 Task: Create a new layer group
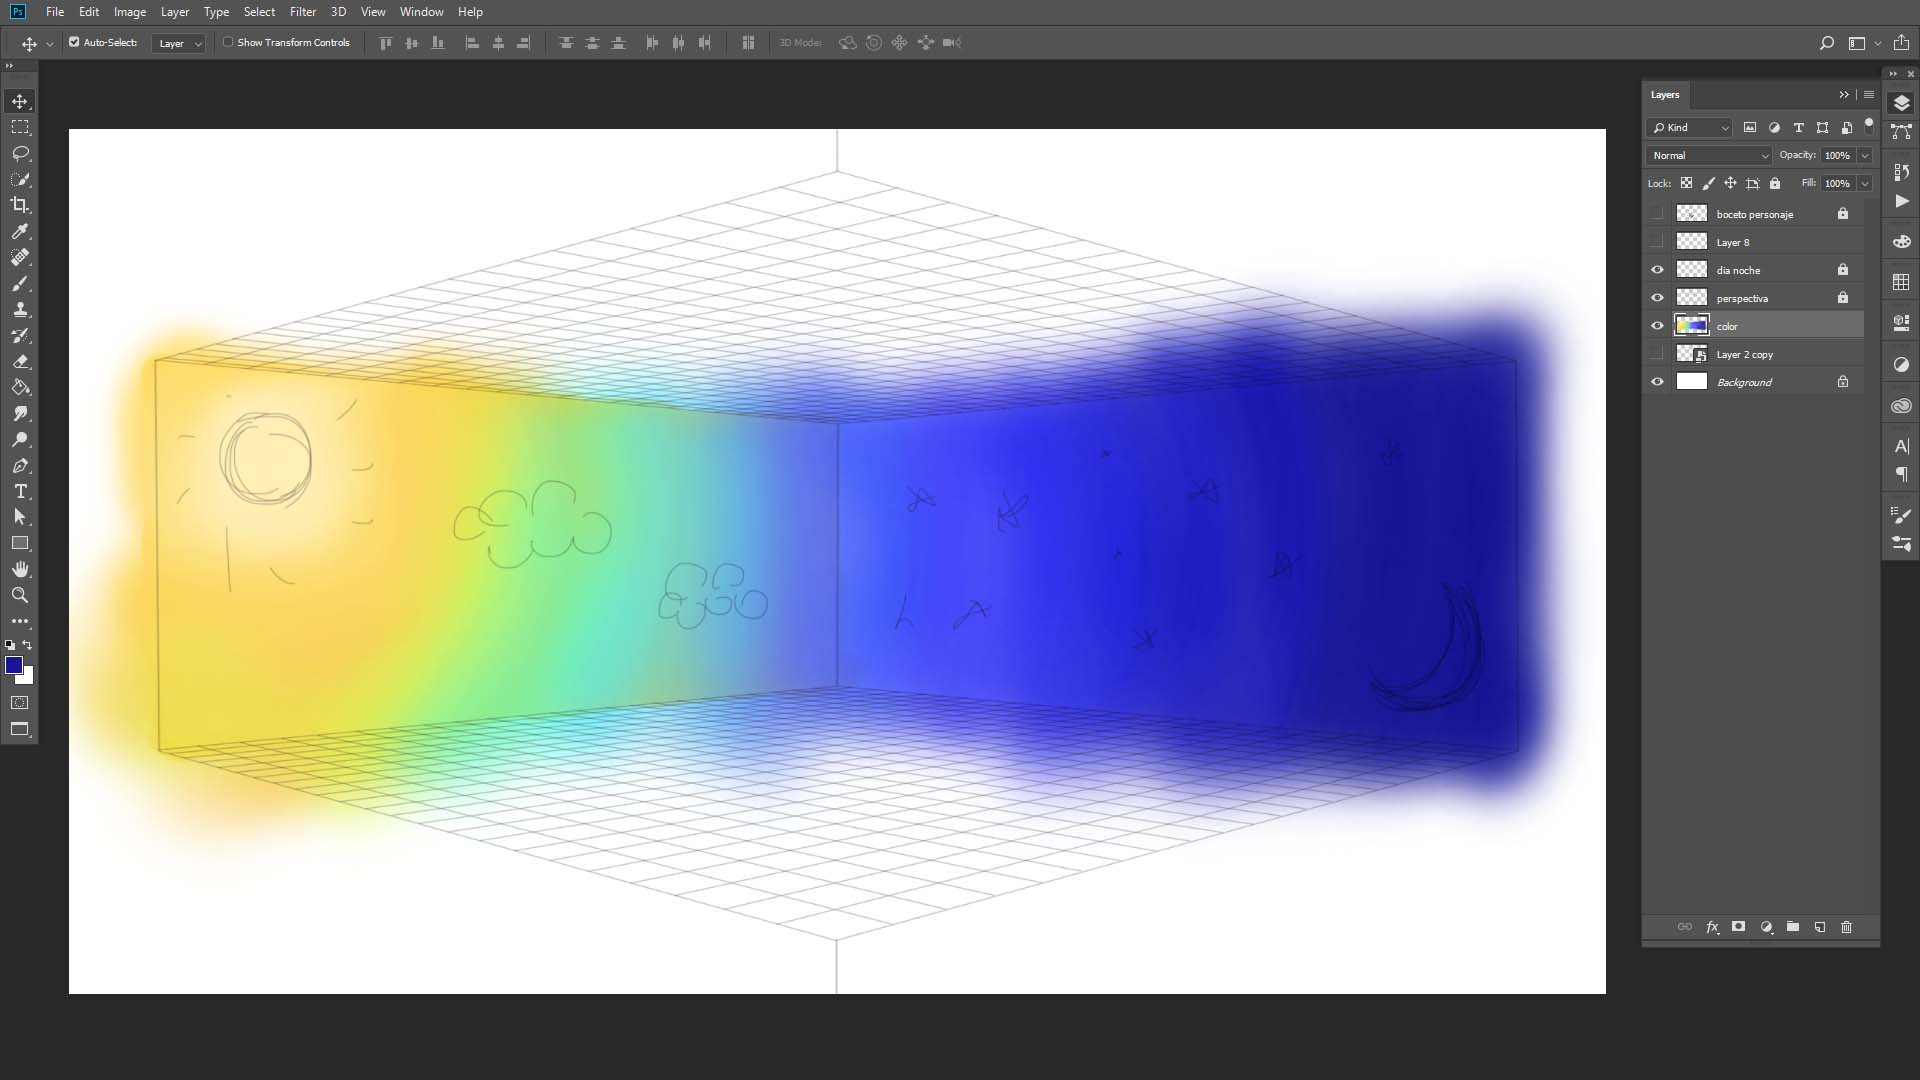click(x=1792, y=927)
